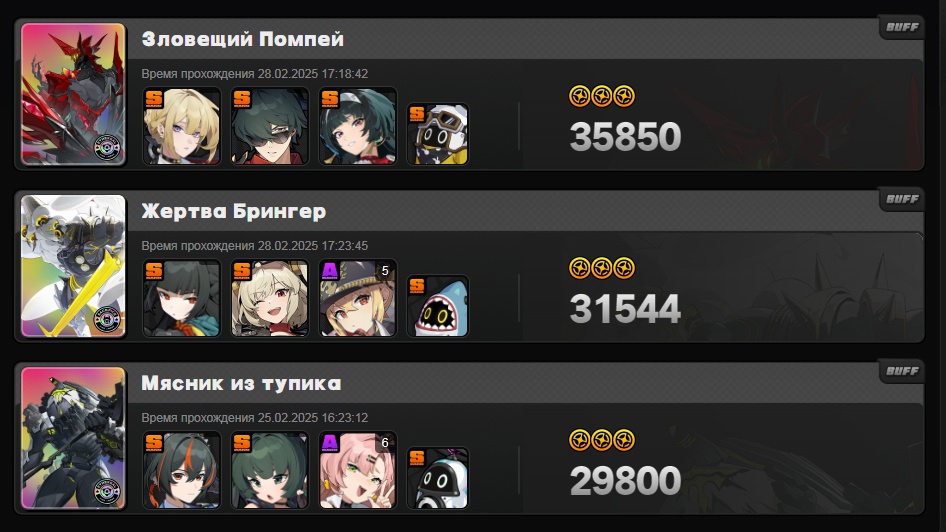
Task: Click BUFF button on Жертва Брингер row
Action: pos(901,199)
